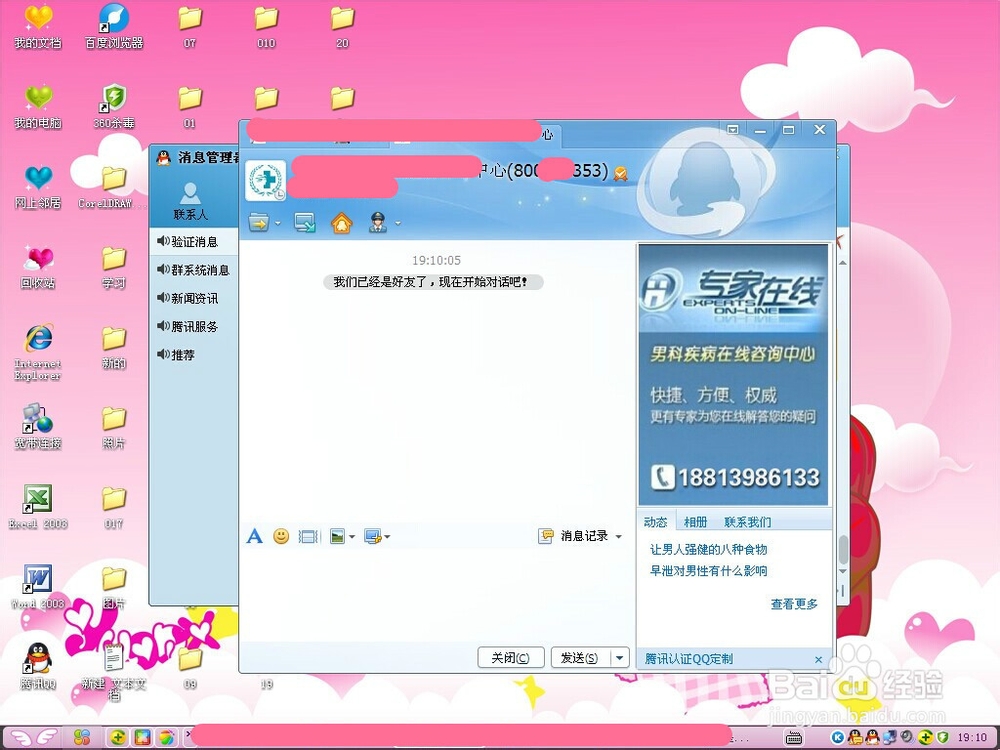Click the 360杀毒 desktop shortcut

coord(114,107)
